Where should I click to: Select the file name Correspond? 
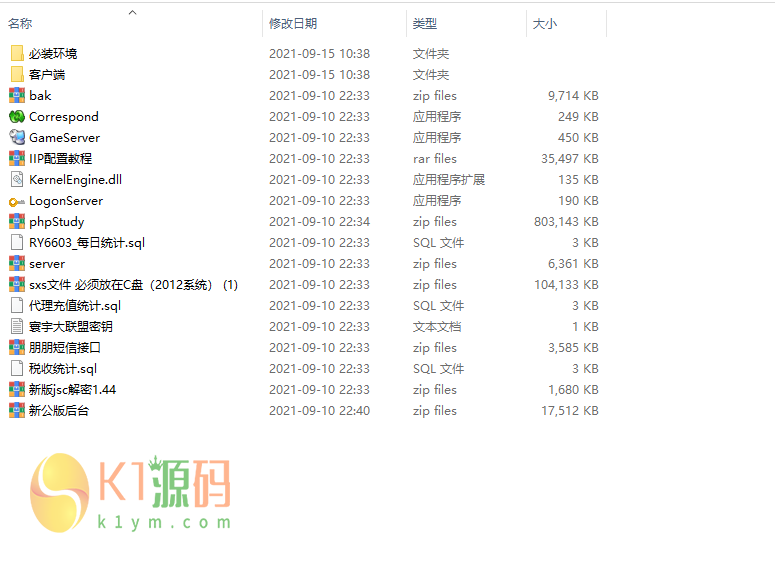click(64, 117)
